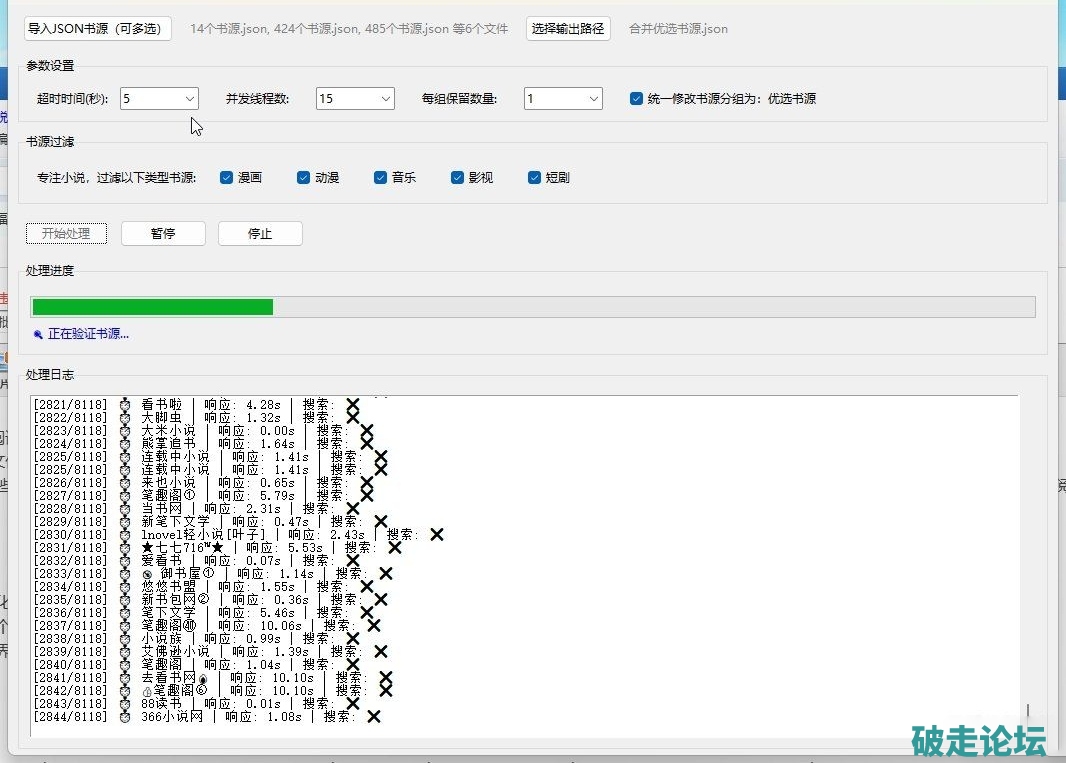Viewport: 1066px width, 763px height.
Task: Click the X mark on 艾佛逊小说 row
Action: point(380,651)
